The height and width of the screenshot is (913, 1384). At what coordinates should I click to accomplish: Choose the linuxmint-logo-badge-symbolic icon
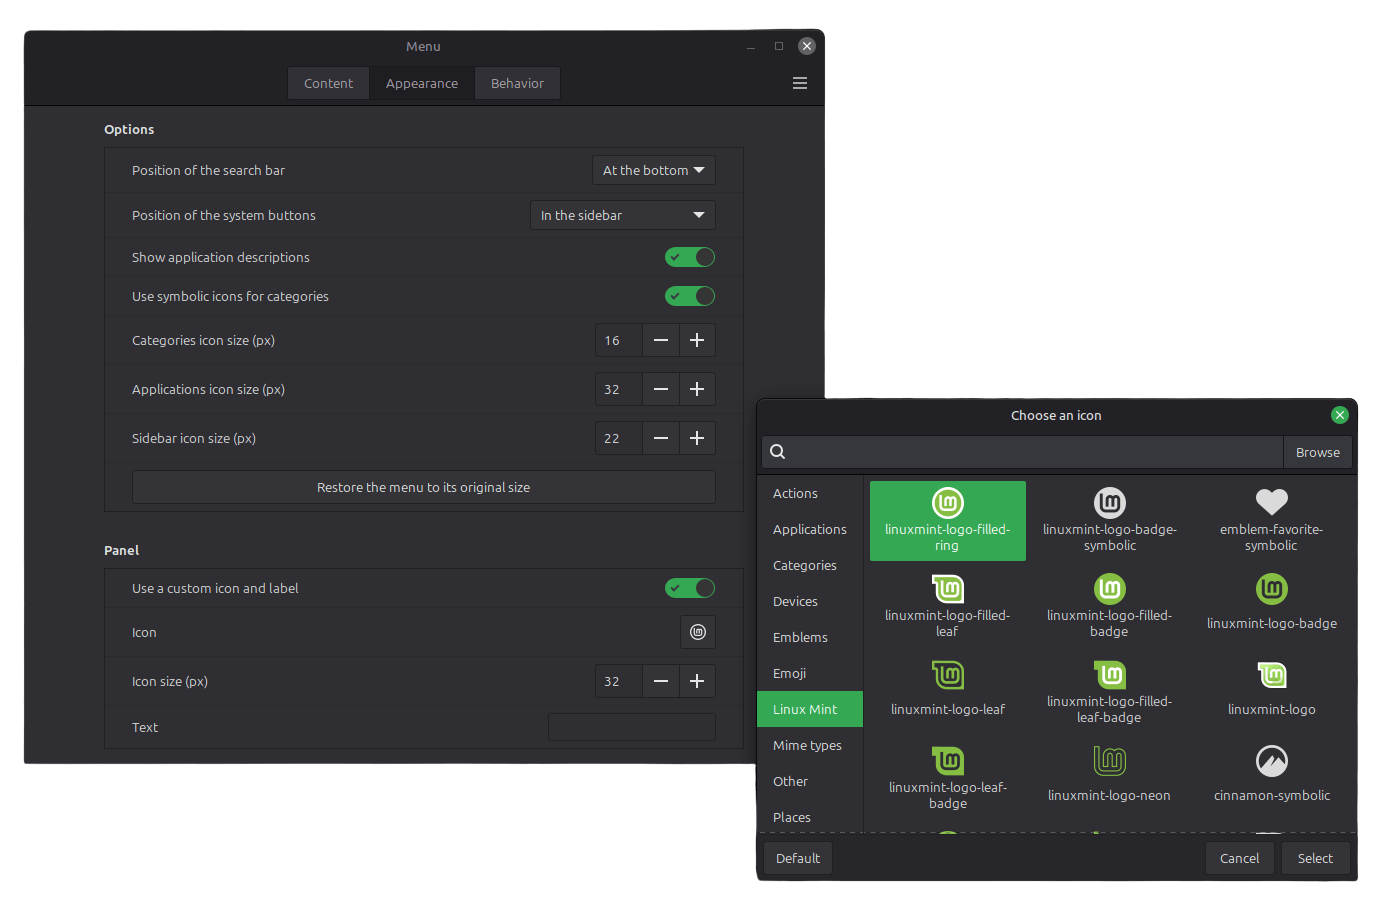(1109, 520)
